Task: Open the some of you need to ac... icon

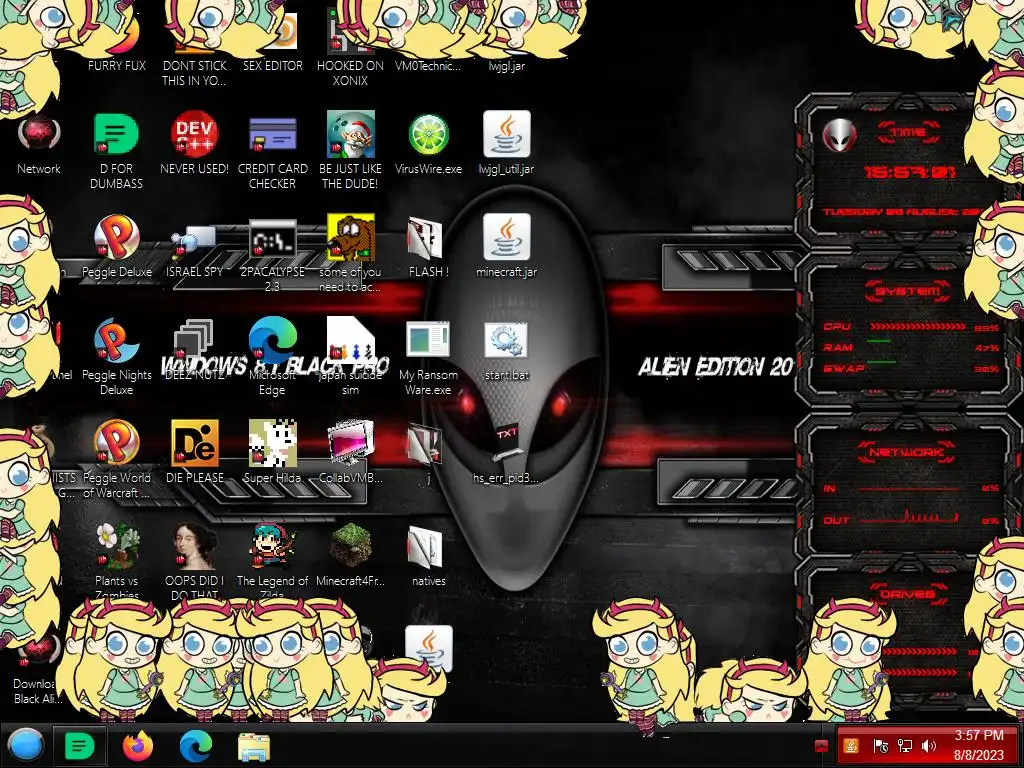Action: tap(351, 237)
